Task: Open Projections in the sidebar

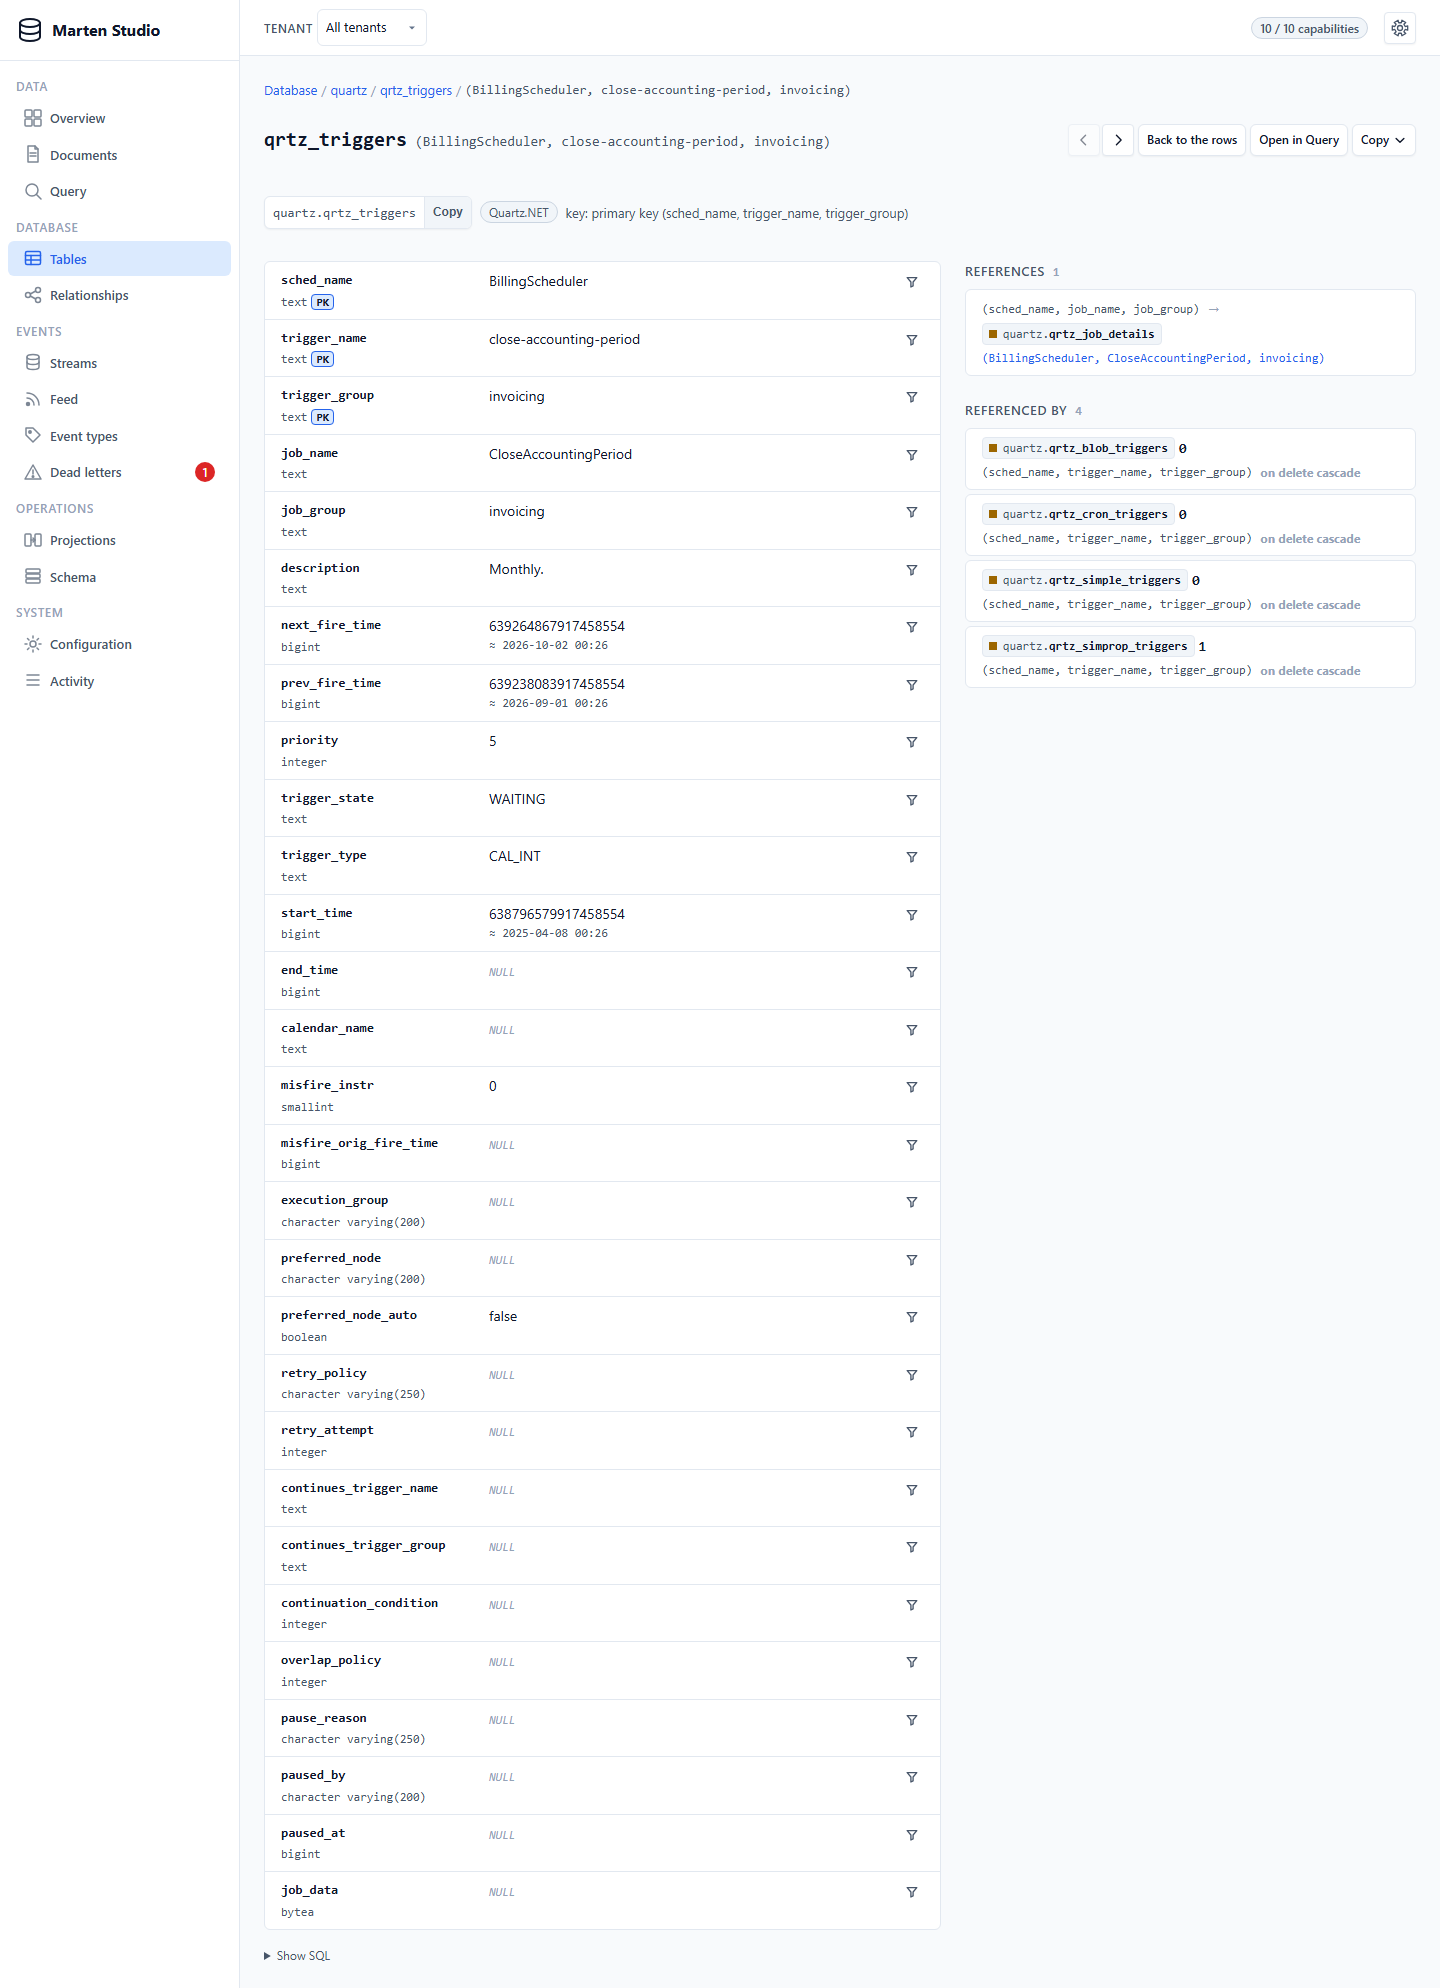Action: (x=119, y=540)
